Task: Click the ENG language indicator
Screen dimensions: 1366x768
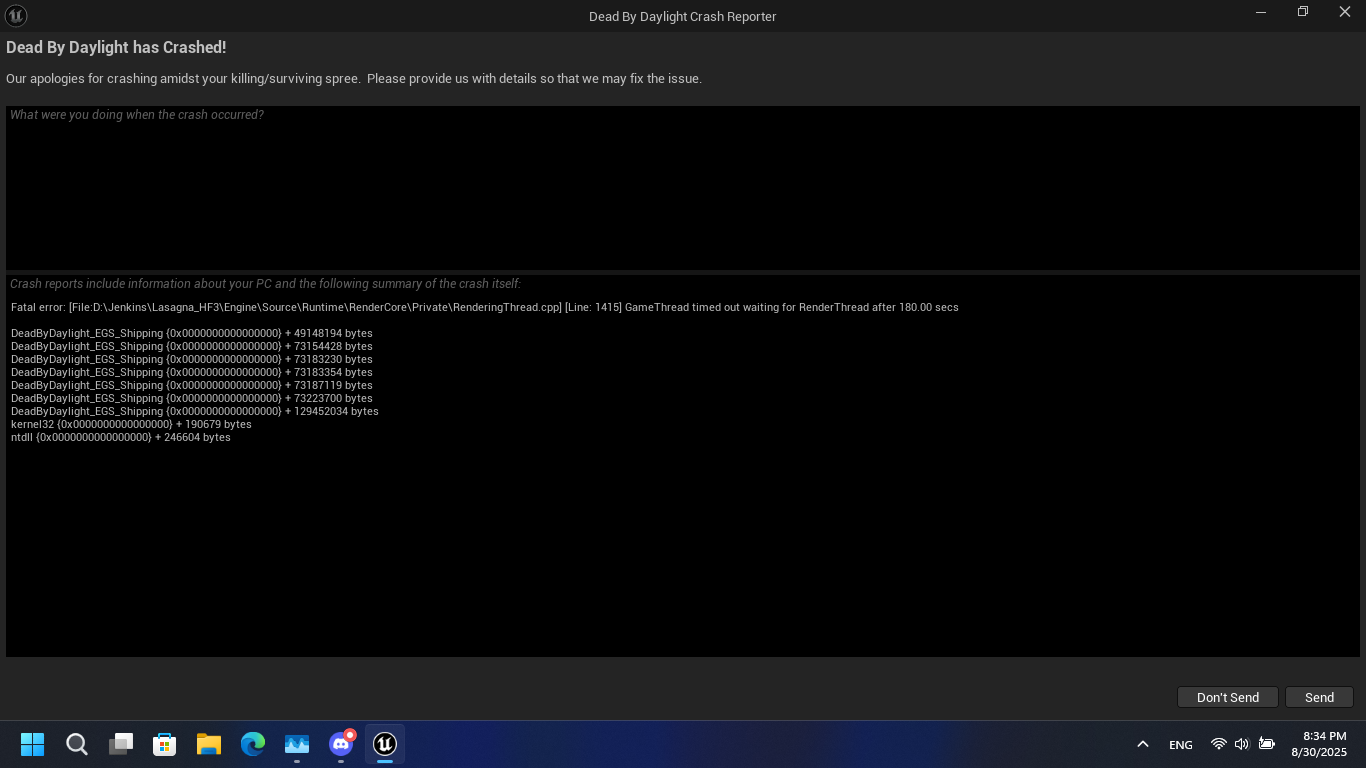Action: click(x=1181, y=744)
